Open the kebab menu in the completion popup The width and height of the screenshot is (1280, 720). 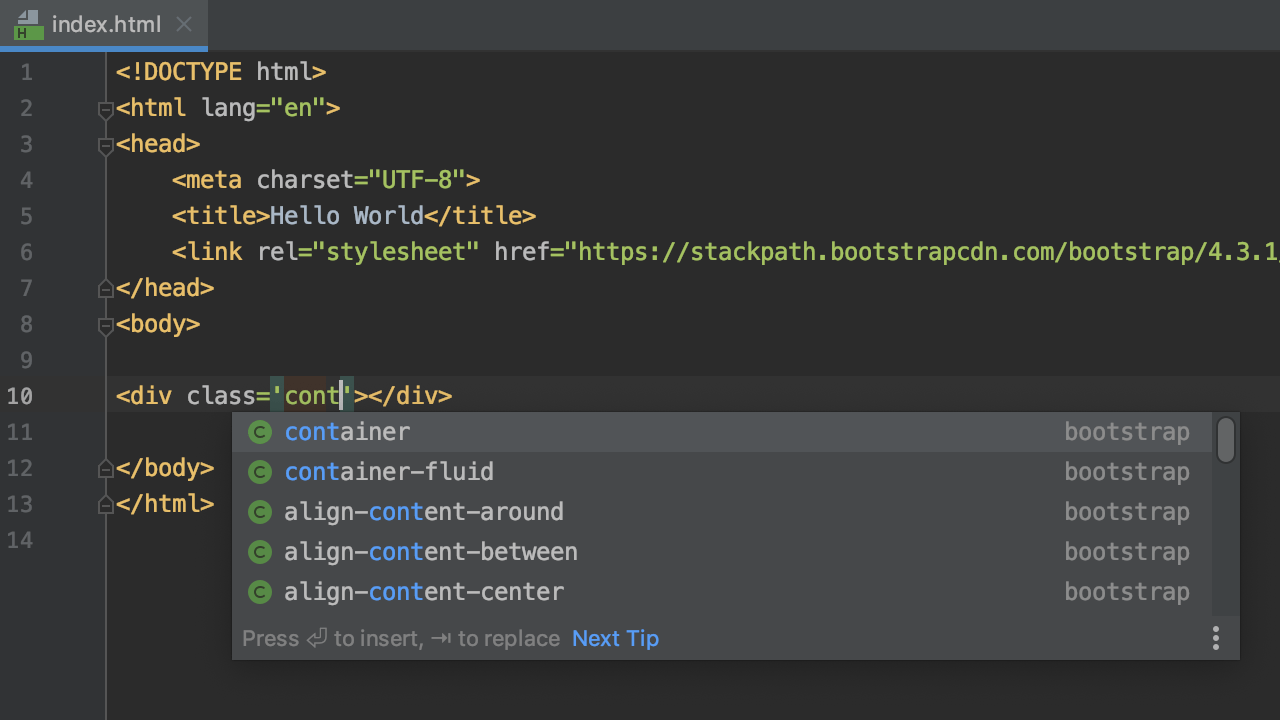(x=1216, y=637)
